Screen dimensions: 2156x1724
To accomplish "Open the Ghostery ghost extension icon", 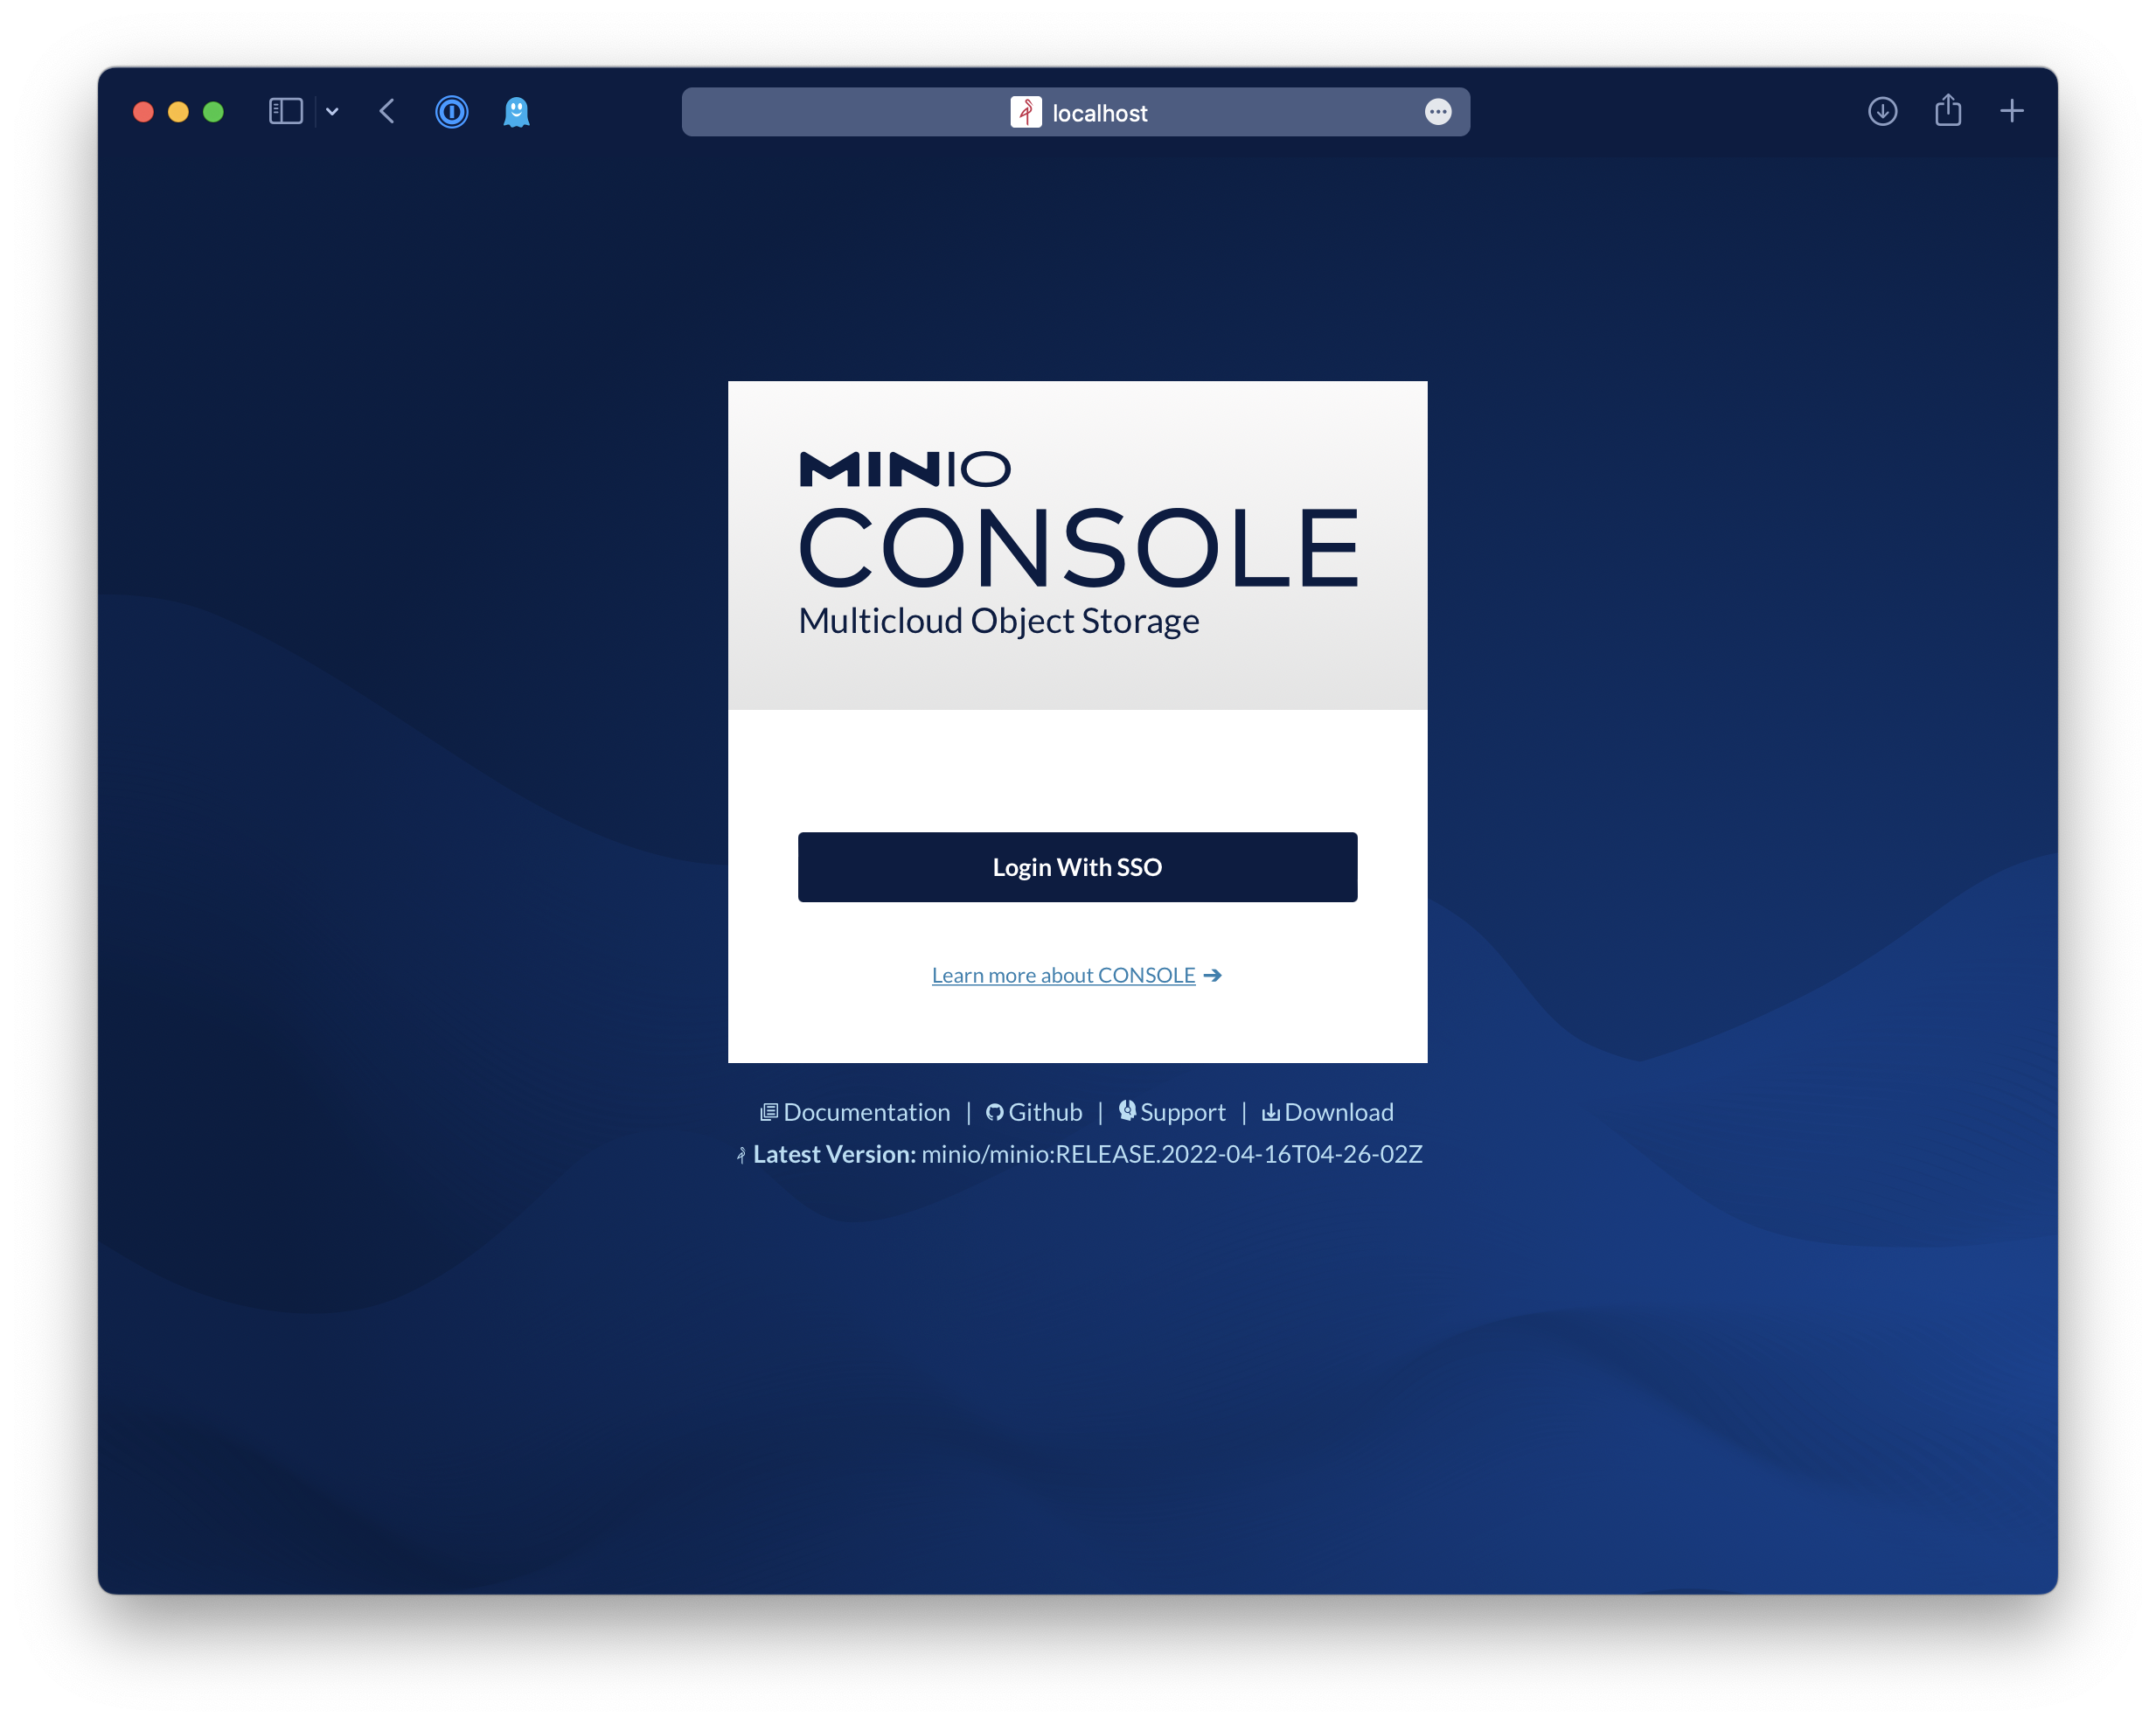I will pyautogui.click(x=516, y=111).
